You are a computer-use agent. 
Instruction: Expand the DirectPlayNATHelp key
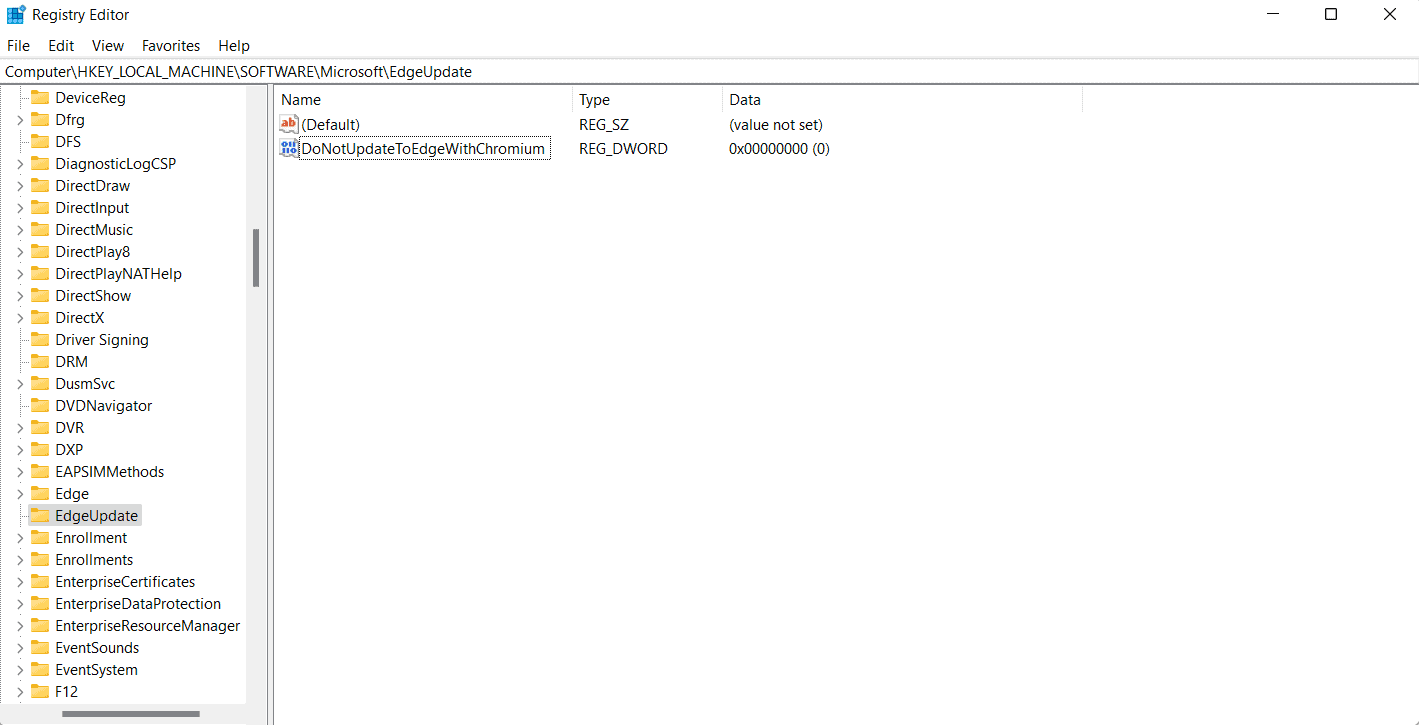(19, 274)
